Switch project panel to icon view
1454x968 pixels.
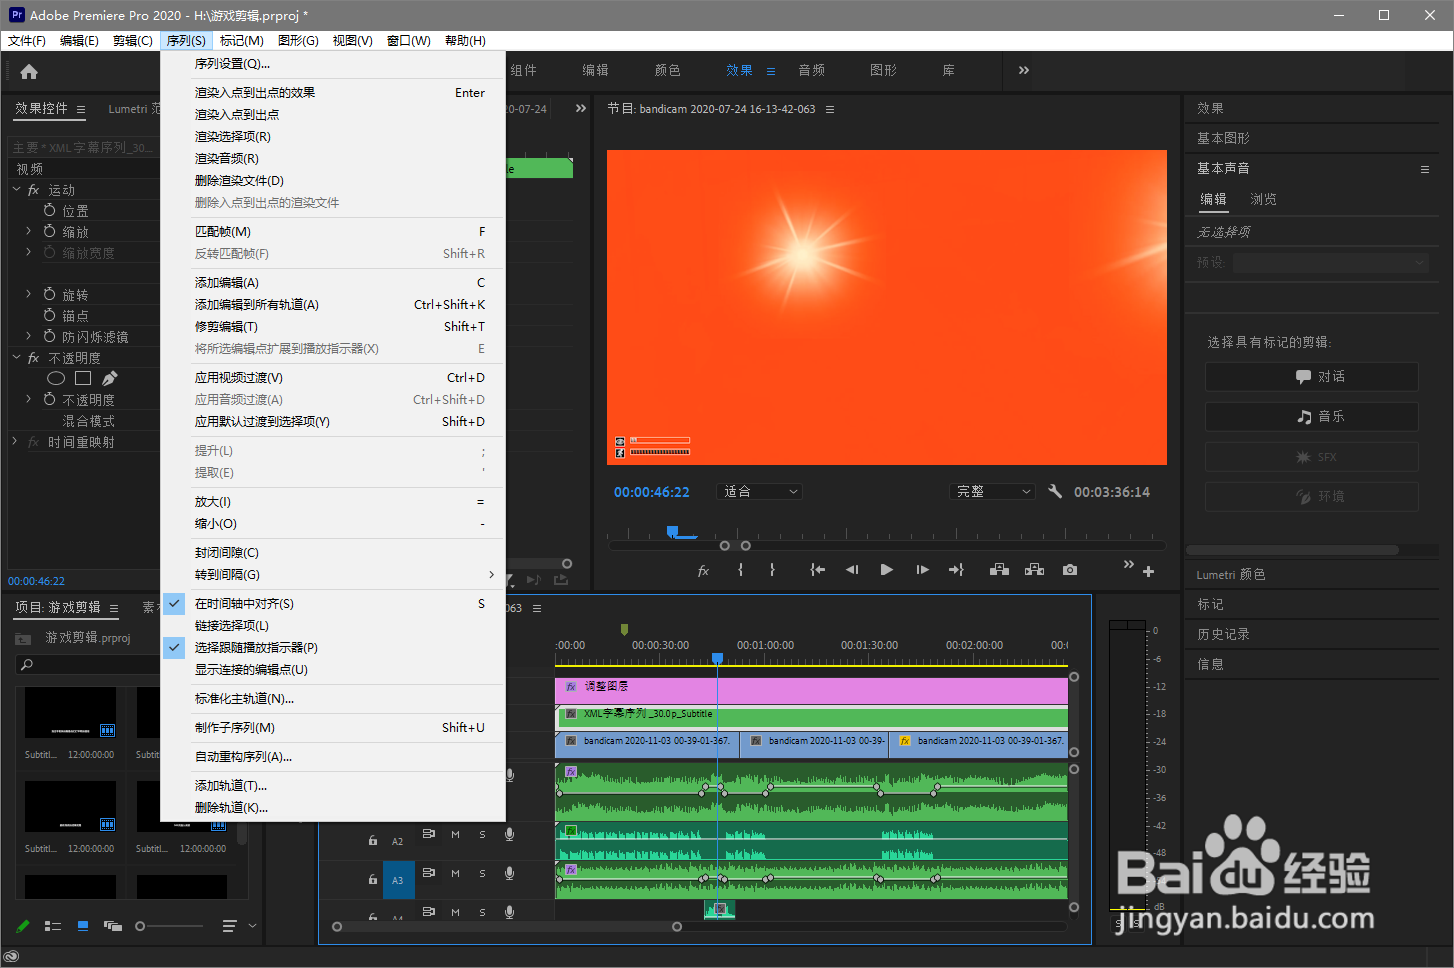[x=83, y=926]
